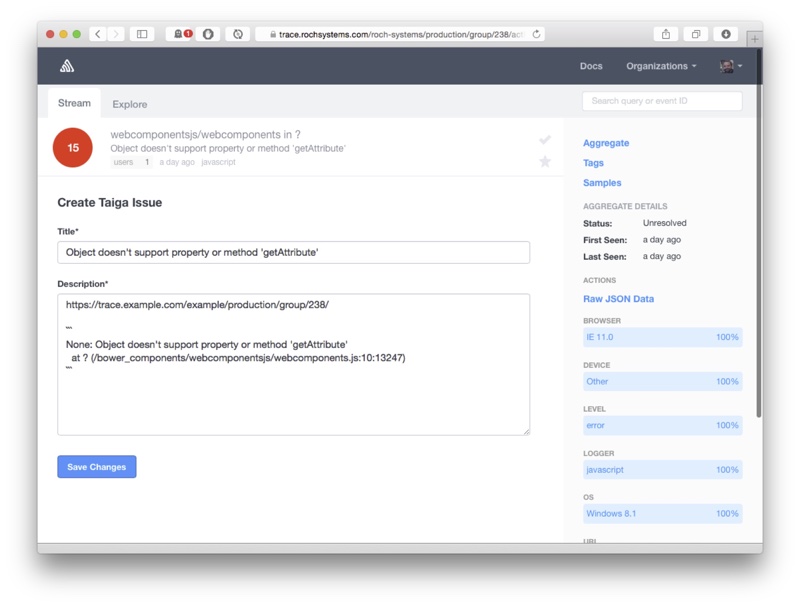The height and width of the screenshot is (607, 800).
Task: Click the Create Taiga Issue heading
Action: point(109,203)
